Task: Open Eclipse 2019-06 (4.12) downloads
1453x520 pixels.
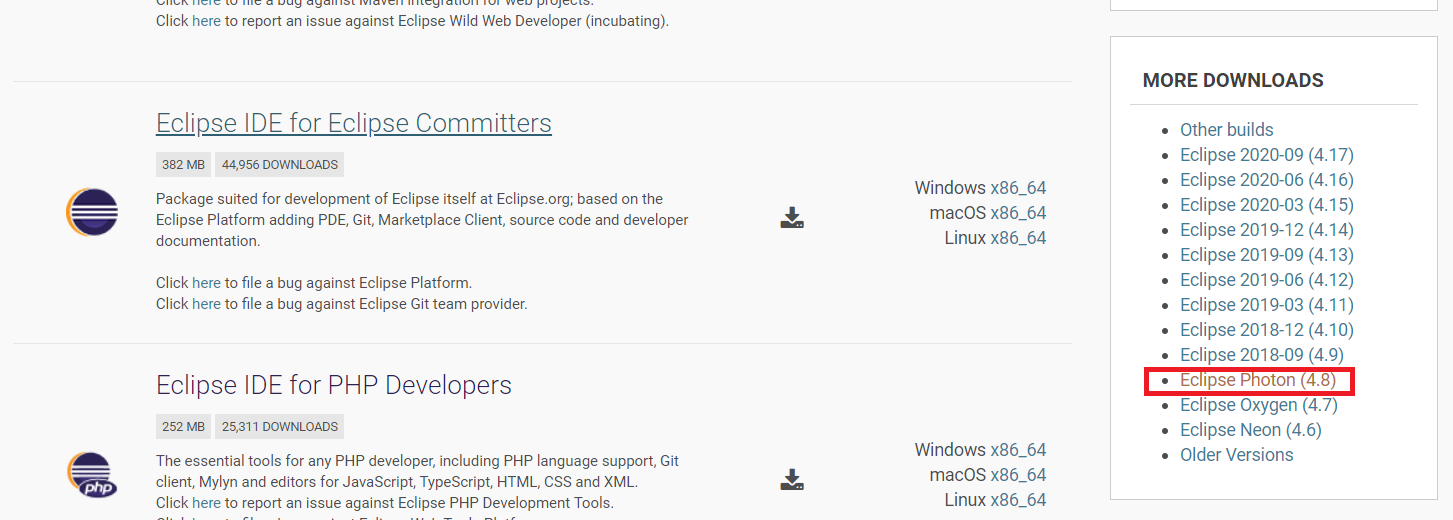Action: tap(1267, 280)
